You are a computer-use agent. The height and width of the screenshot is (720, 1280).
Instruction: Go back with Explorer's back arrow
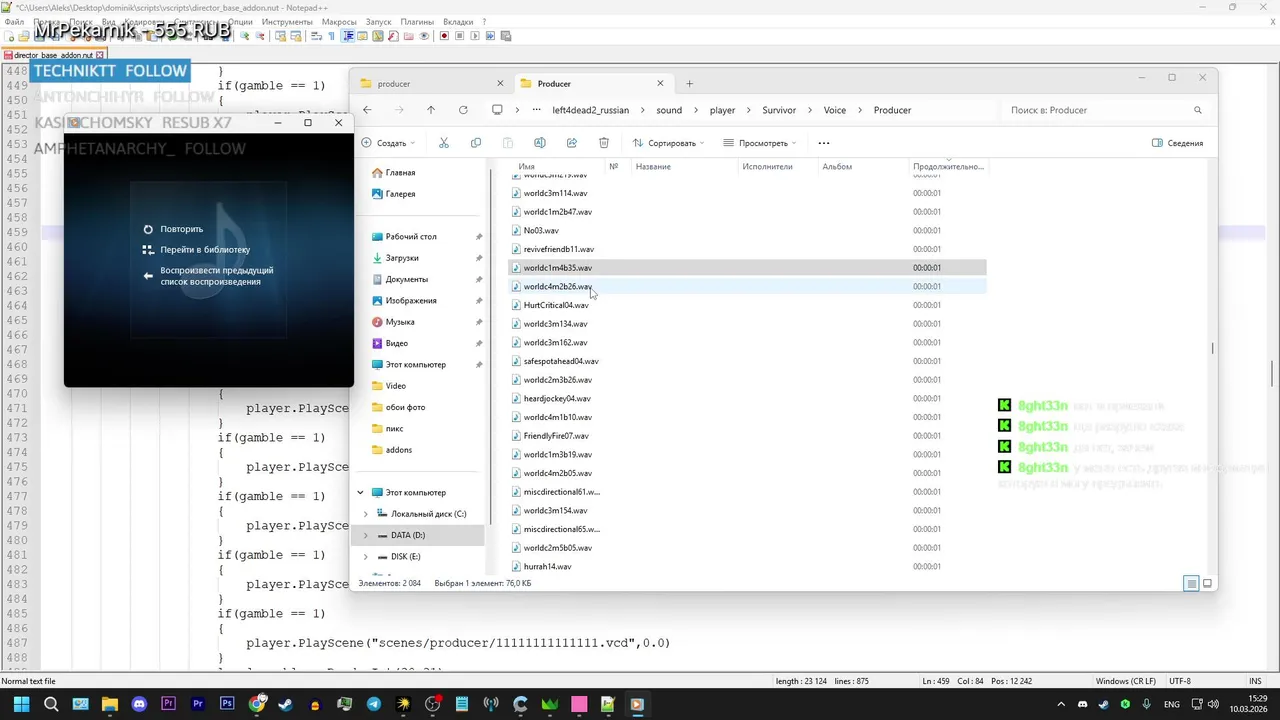click(x=367, y=110)
